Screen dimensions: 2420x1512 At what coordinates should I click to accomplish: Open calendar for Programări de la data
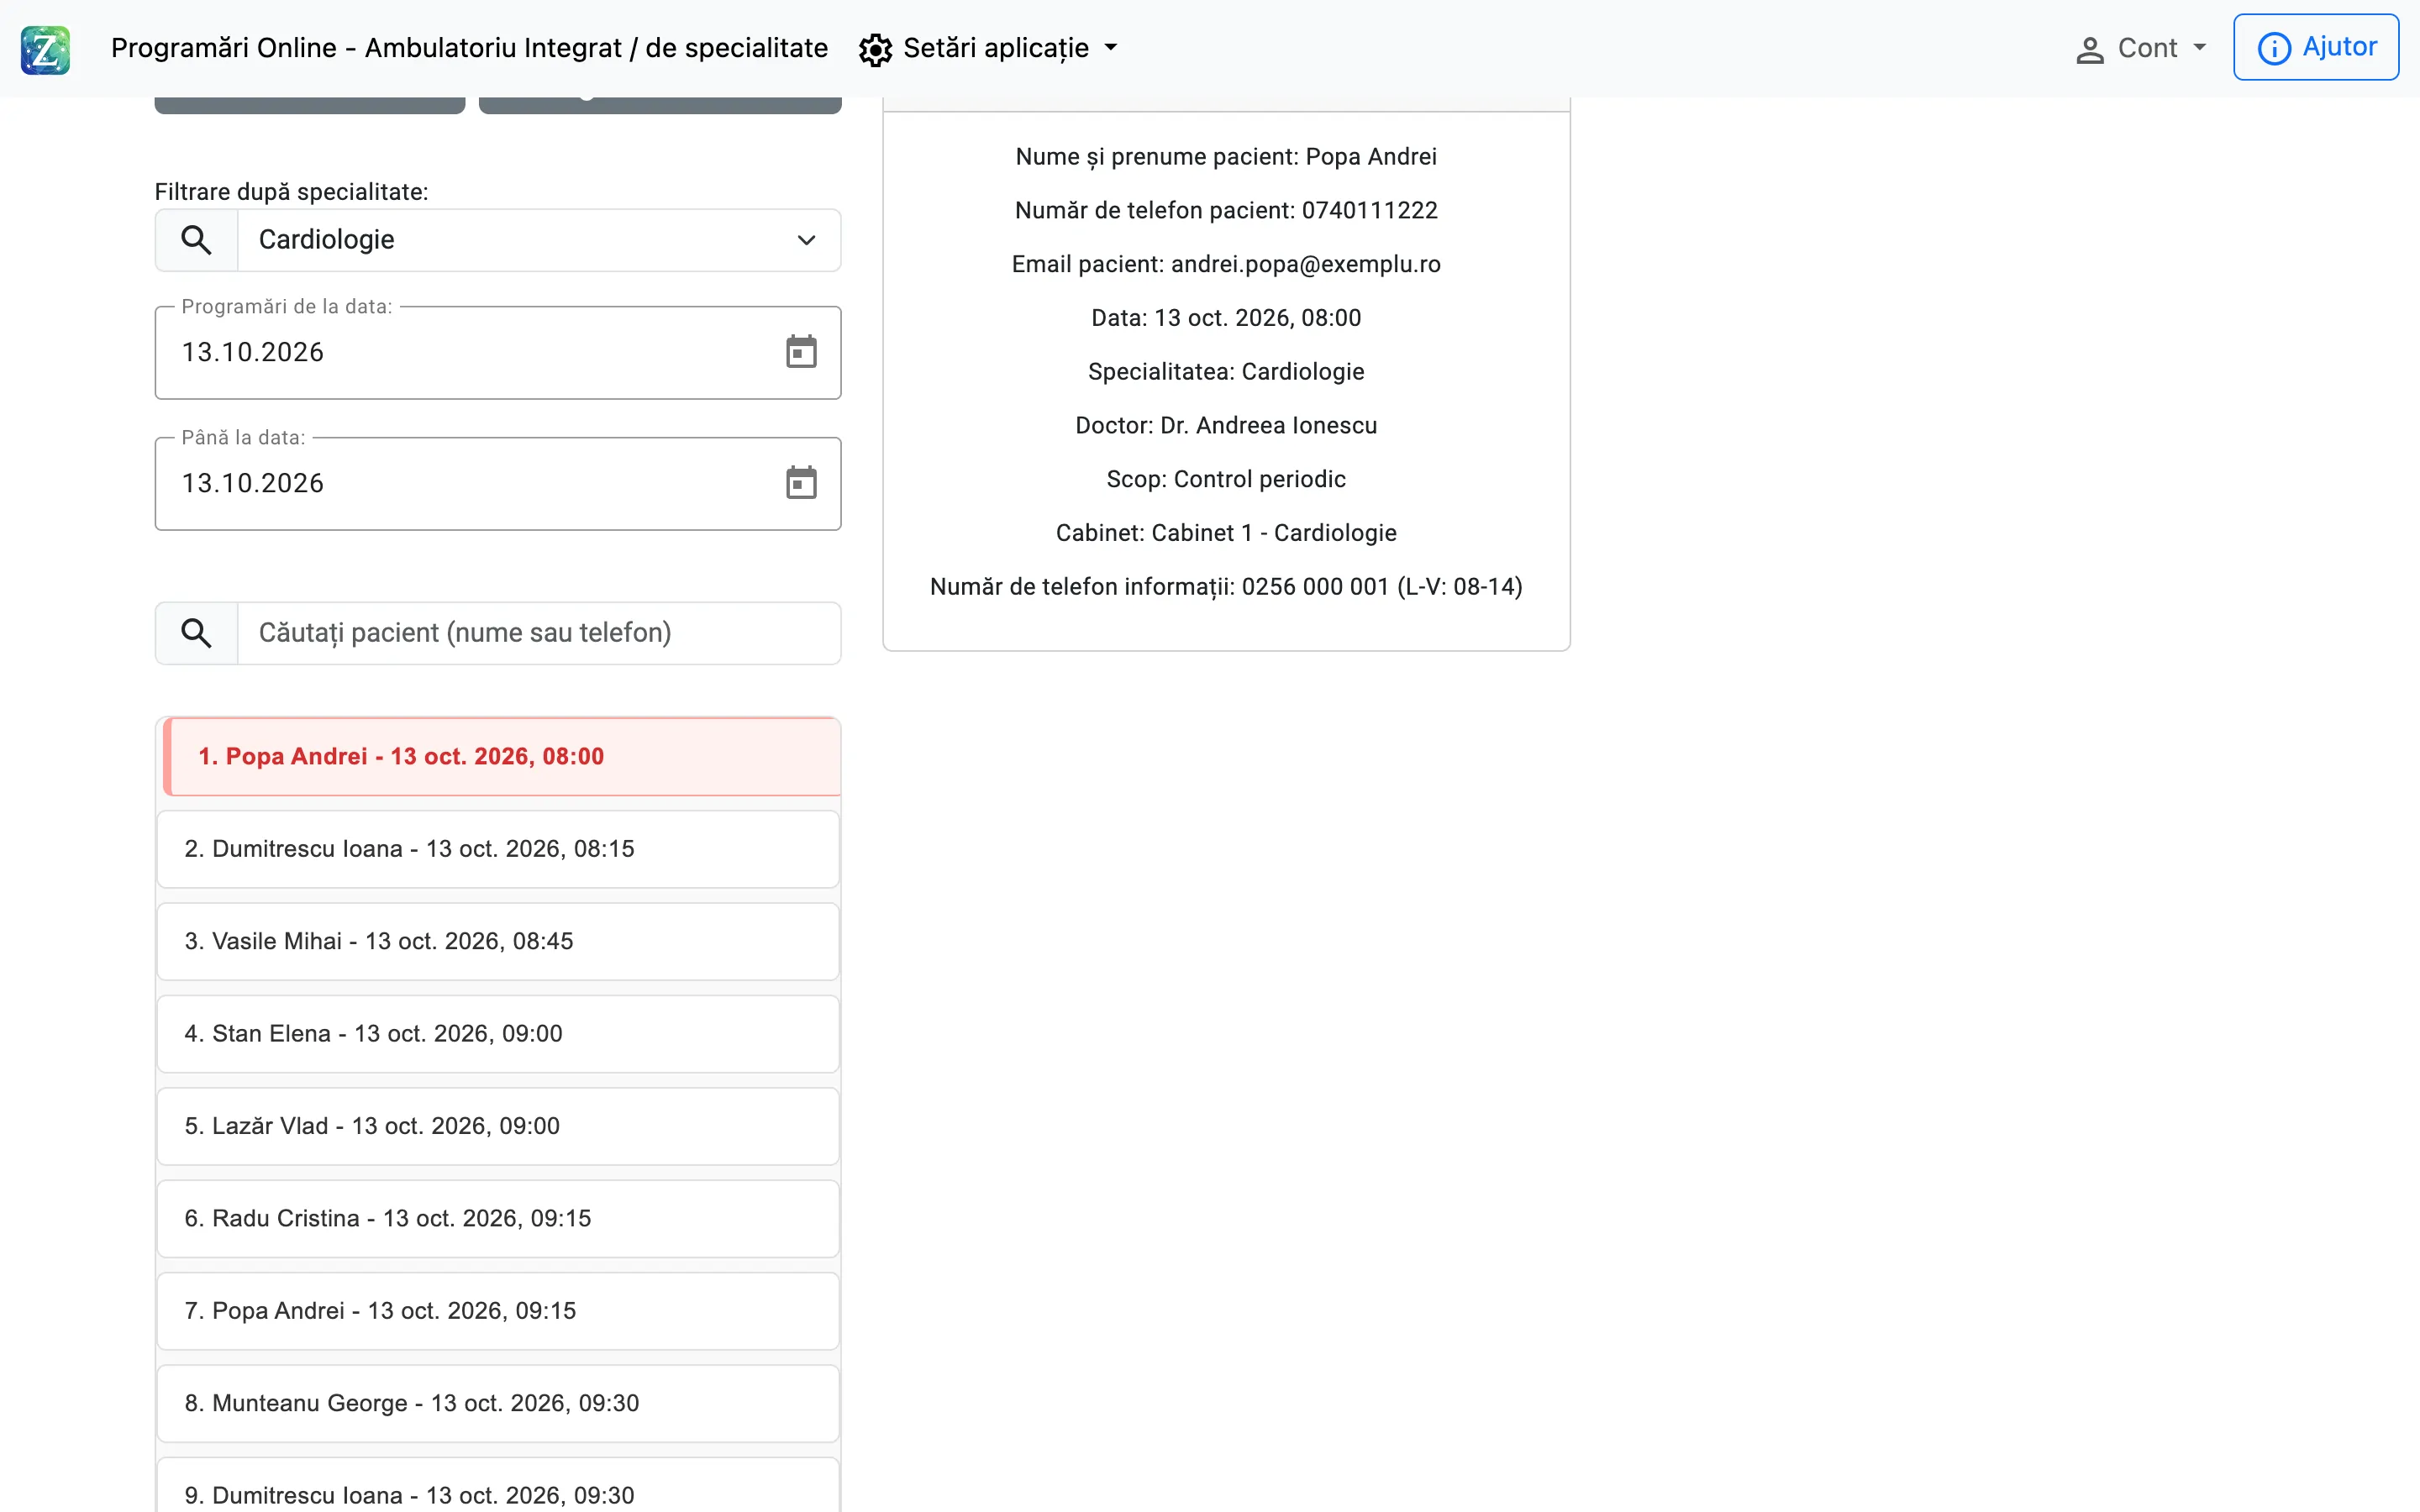pyautogui.click(x=801, y=352)
